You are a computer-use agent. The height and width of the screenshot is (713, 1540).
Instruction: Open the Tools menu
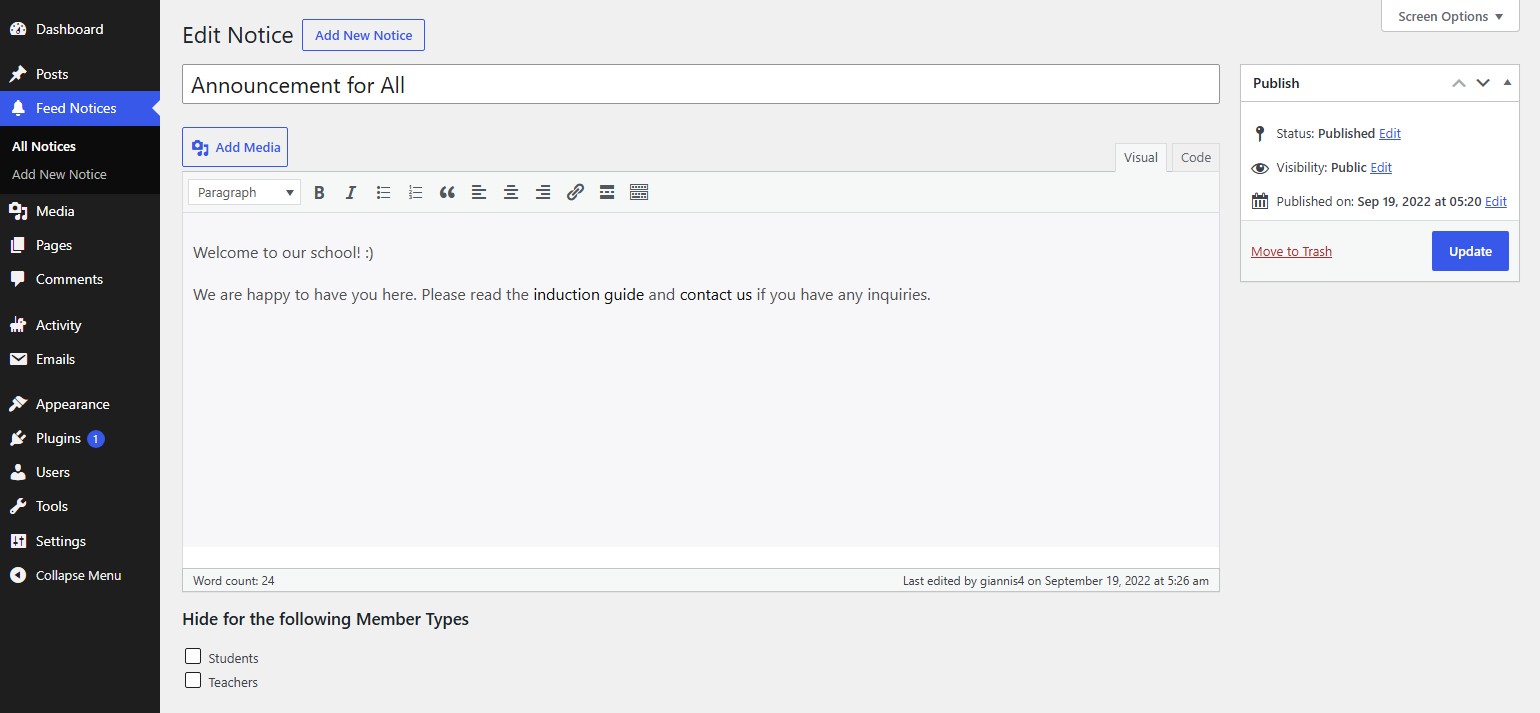(x=80, y=506)
